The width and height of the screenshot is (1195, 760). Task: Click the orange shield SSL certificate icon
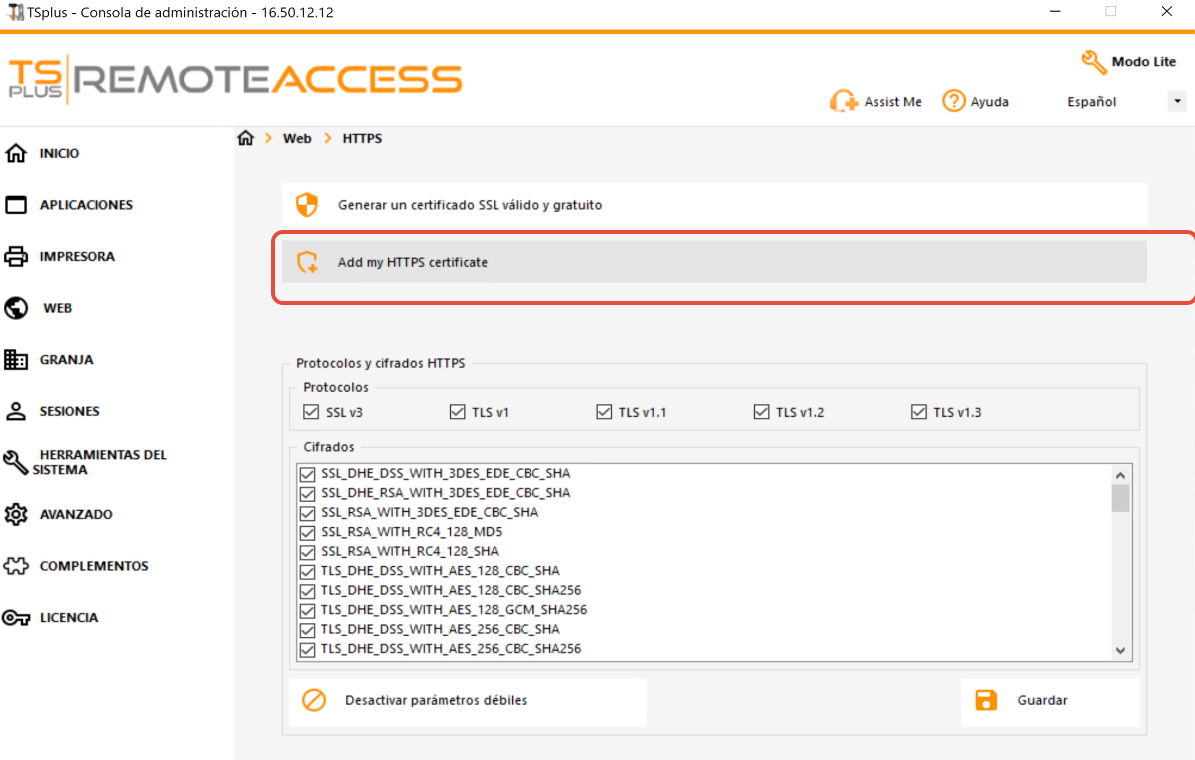[307, 204]
